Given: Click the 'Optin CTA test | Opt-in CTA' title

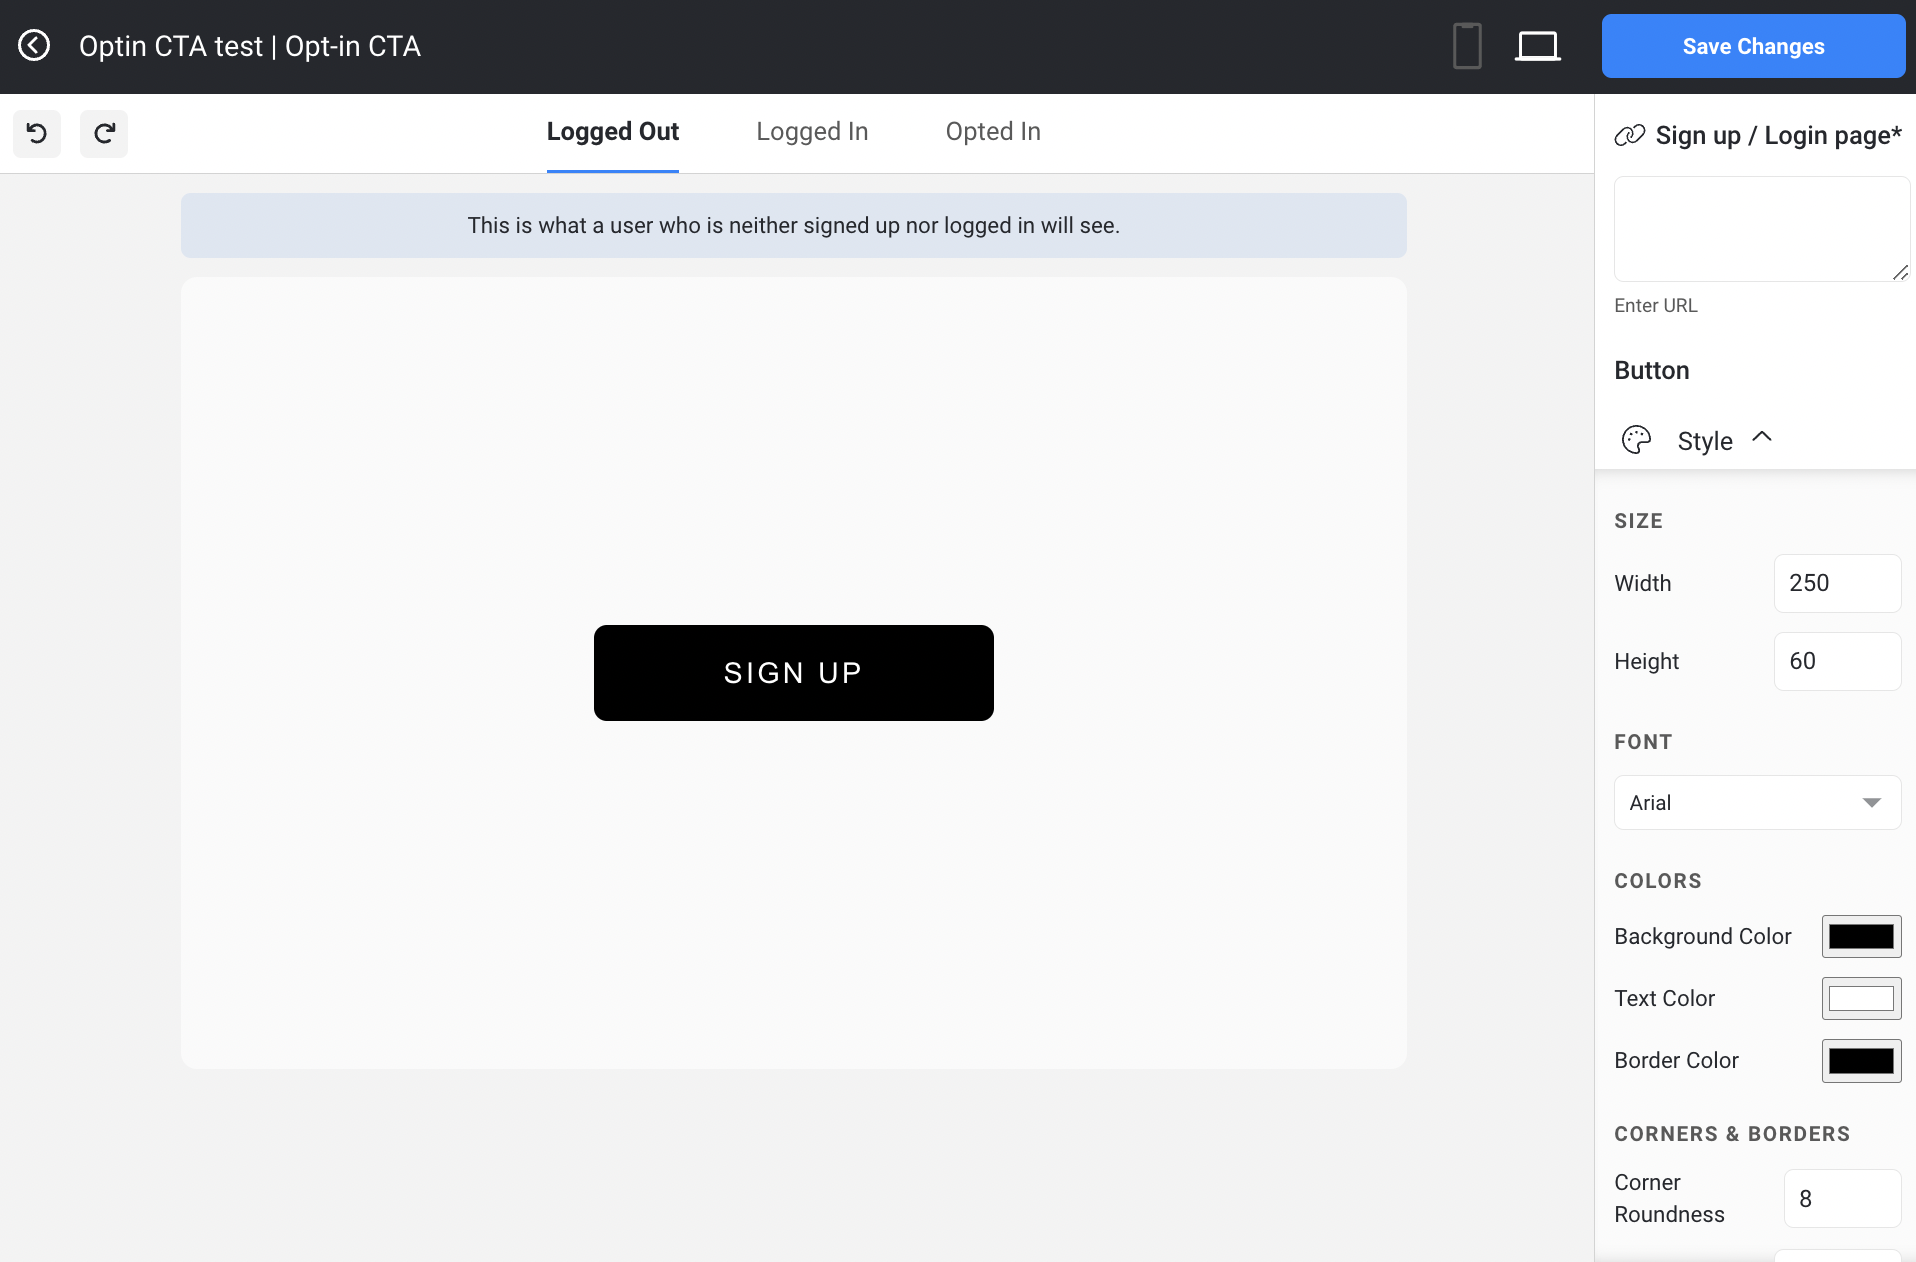Looking at the screenshot, I should point(250,46).
